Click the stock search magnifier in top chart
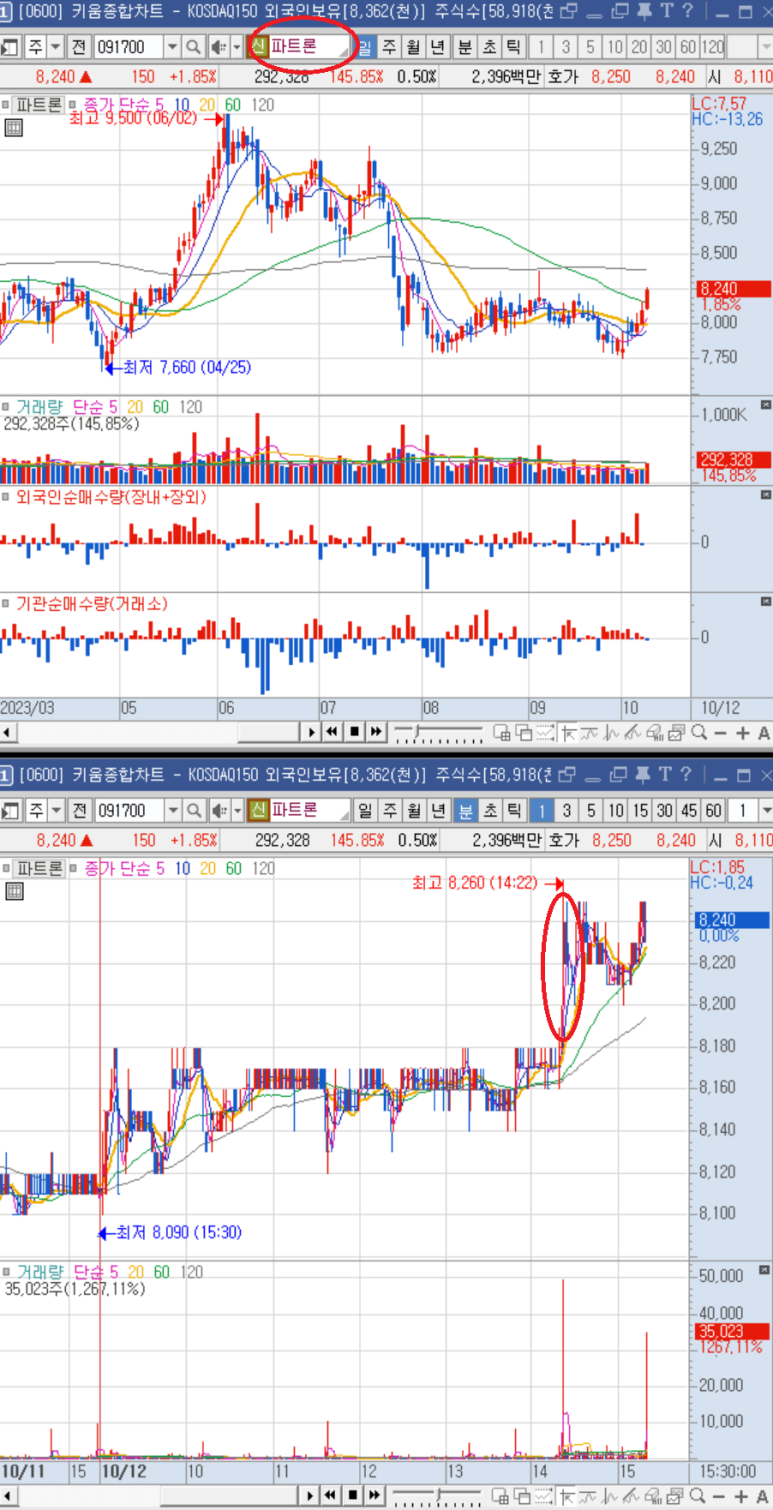This screenshot has width=773, height=1510. point(193,48)
